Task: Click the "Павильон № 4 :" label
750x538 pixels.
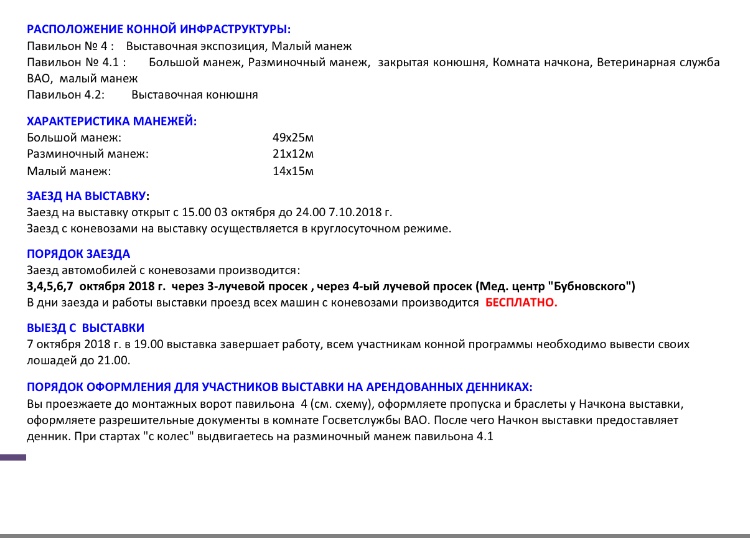Action: tap(70, 47)
